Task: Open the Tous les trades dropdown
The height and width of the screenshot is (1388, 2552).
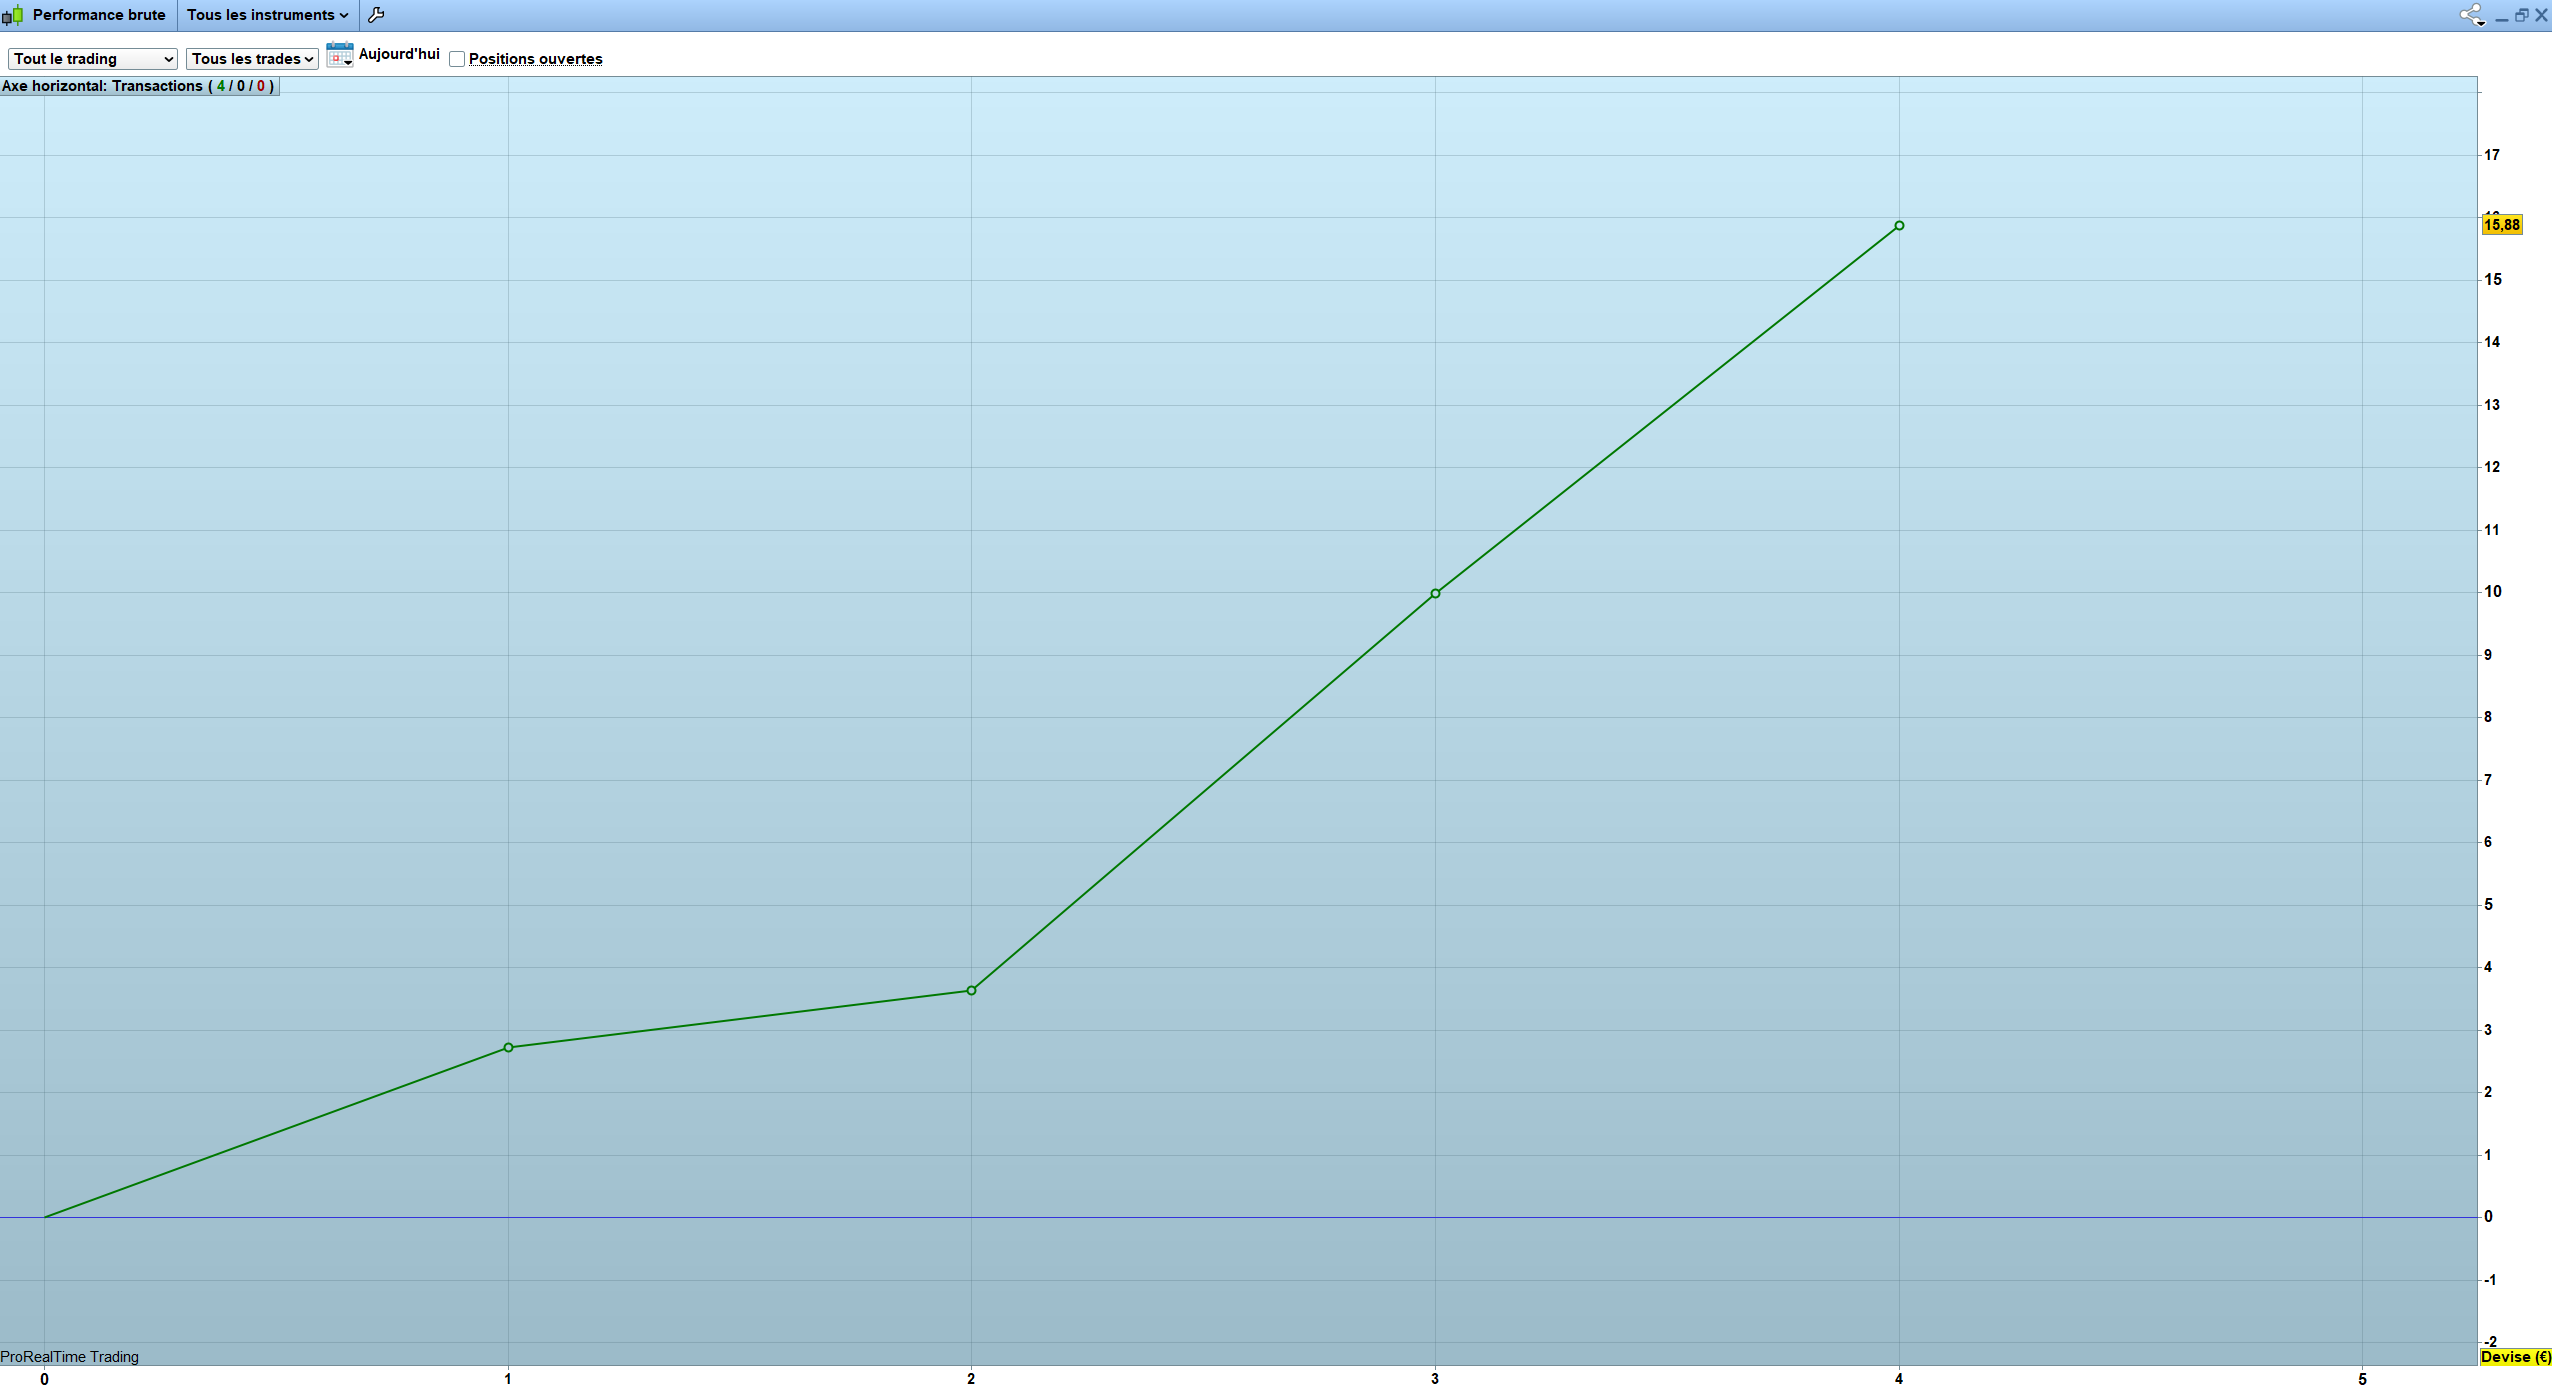Action: point(252,59)
